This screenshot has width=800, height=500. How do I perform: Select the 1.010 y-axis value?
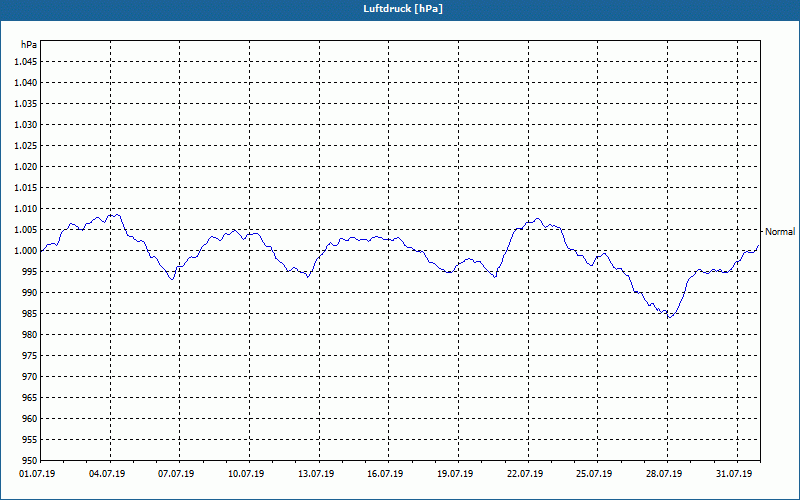[x=27, y=209]
